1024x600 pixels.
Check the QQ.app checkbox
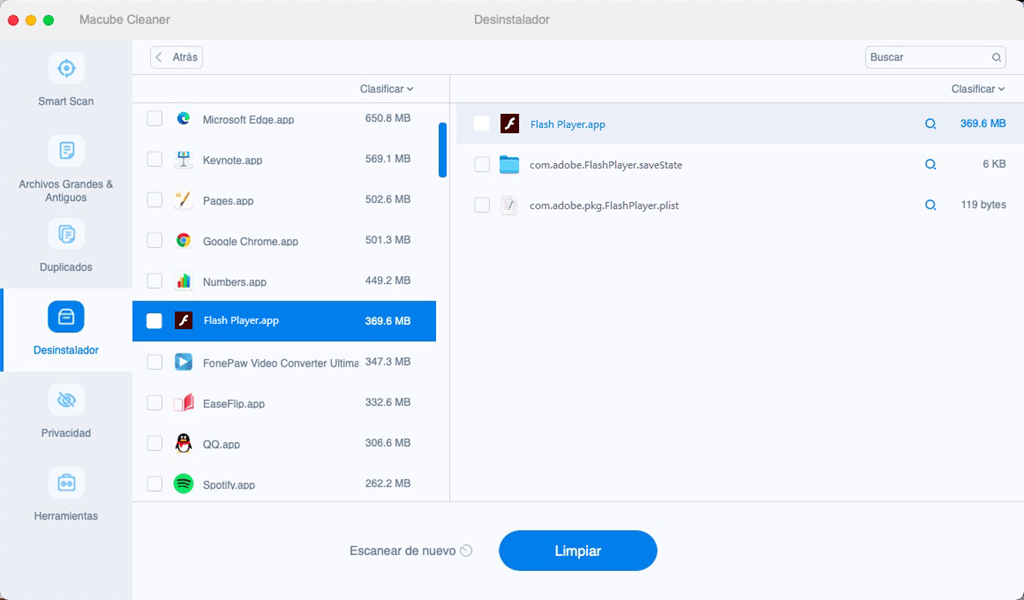tap(155, 443)
